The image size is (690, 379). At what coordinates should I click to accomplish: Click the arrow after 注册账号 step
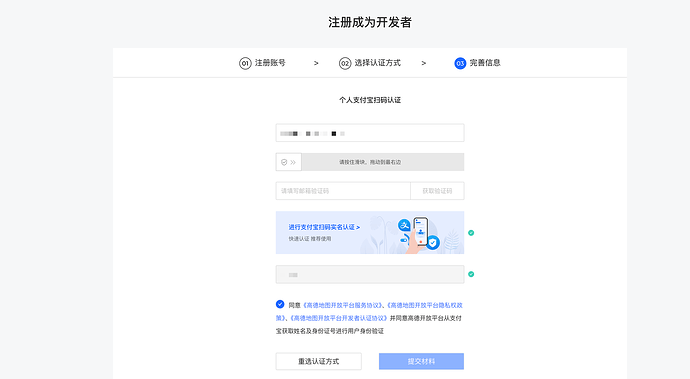click(x=316, y=63)
